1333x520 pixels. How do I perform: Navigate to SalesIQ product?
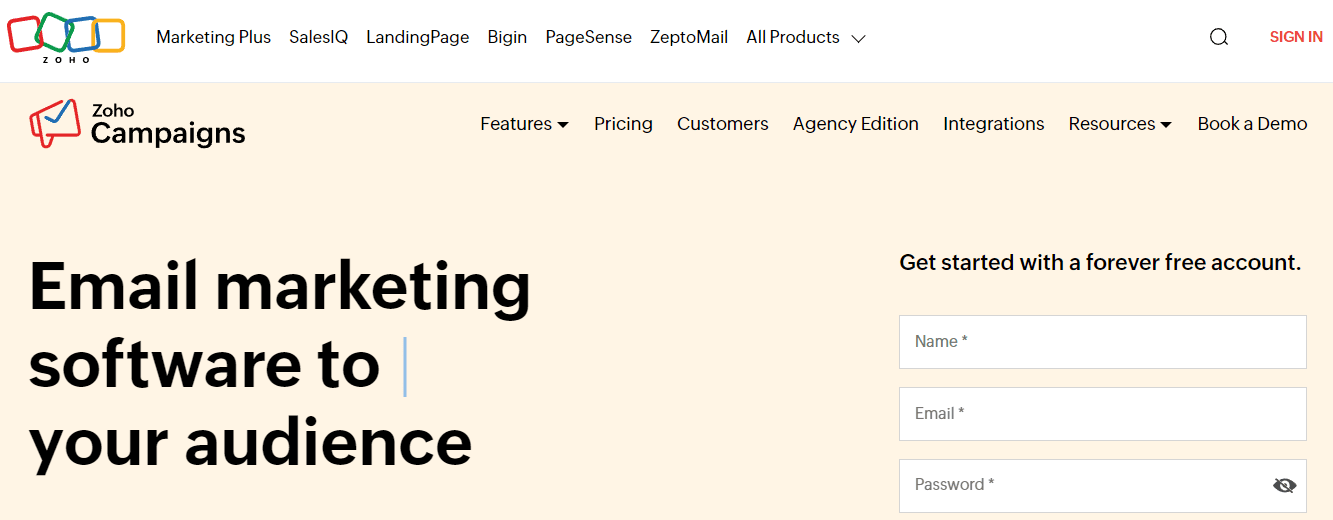tap(318, 37)
